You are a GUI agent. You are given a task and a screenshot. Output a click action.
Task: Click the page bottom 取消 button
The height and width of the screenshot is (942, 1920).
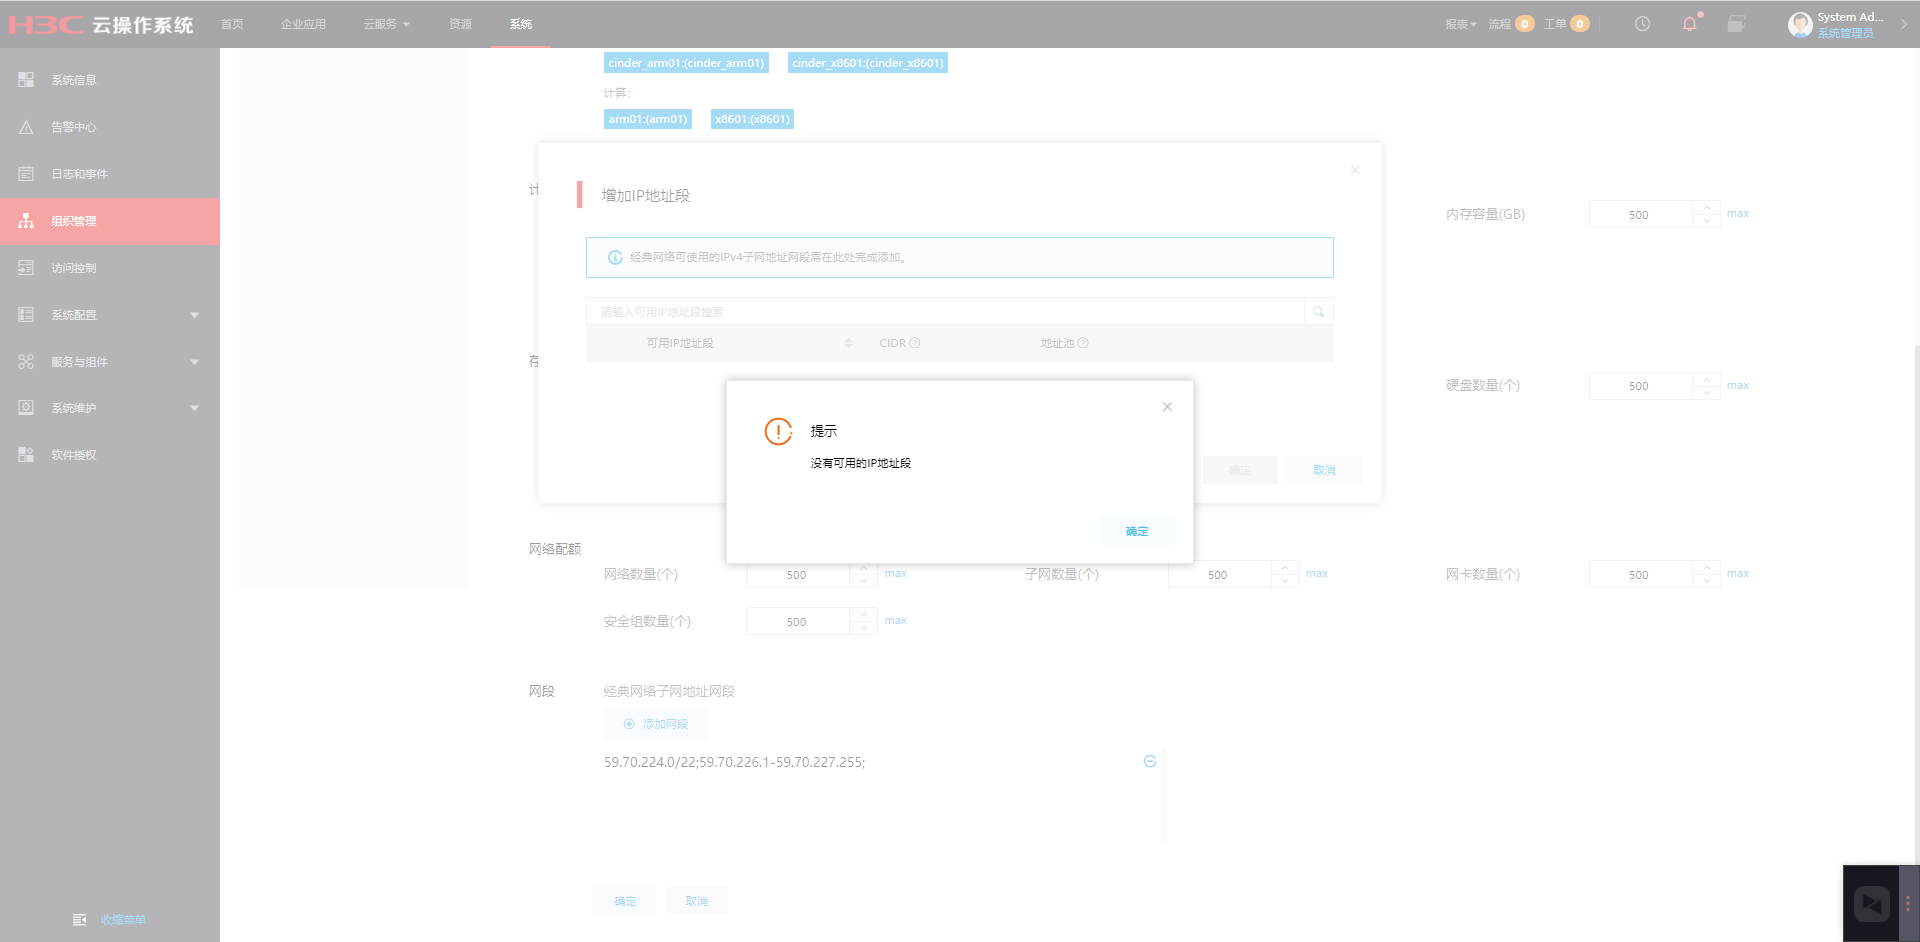click(696, 901)
